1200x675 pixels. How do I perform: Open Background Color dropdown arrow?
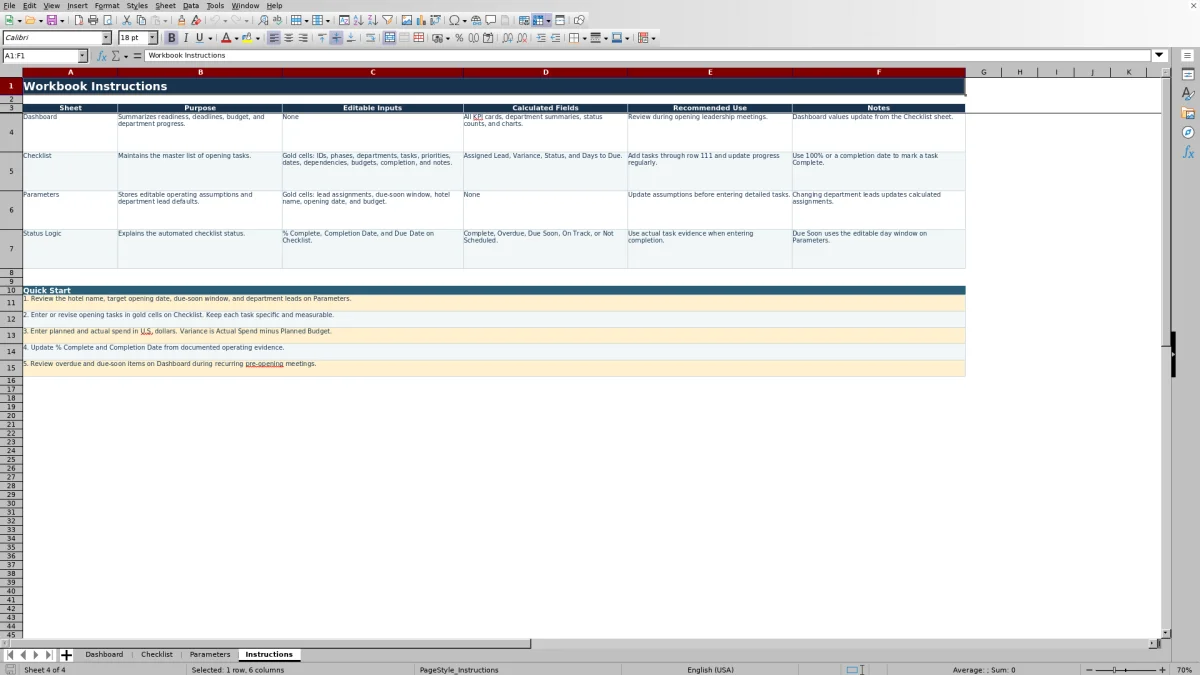click(258, 38)
